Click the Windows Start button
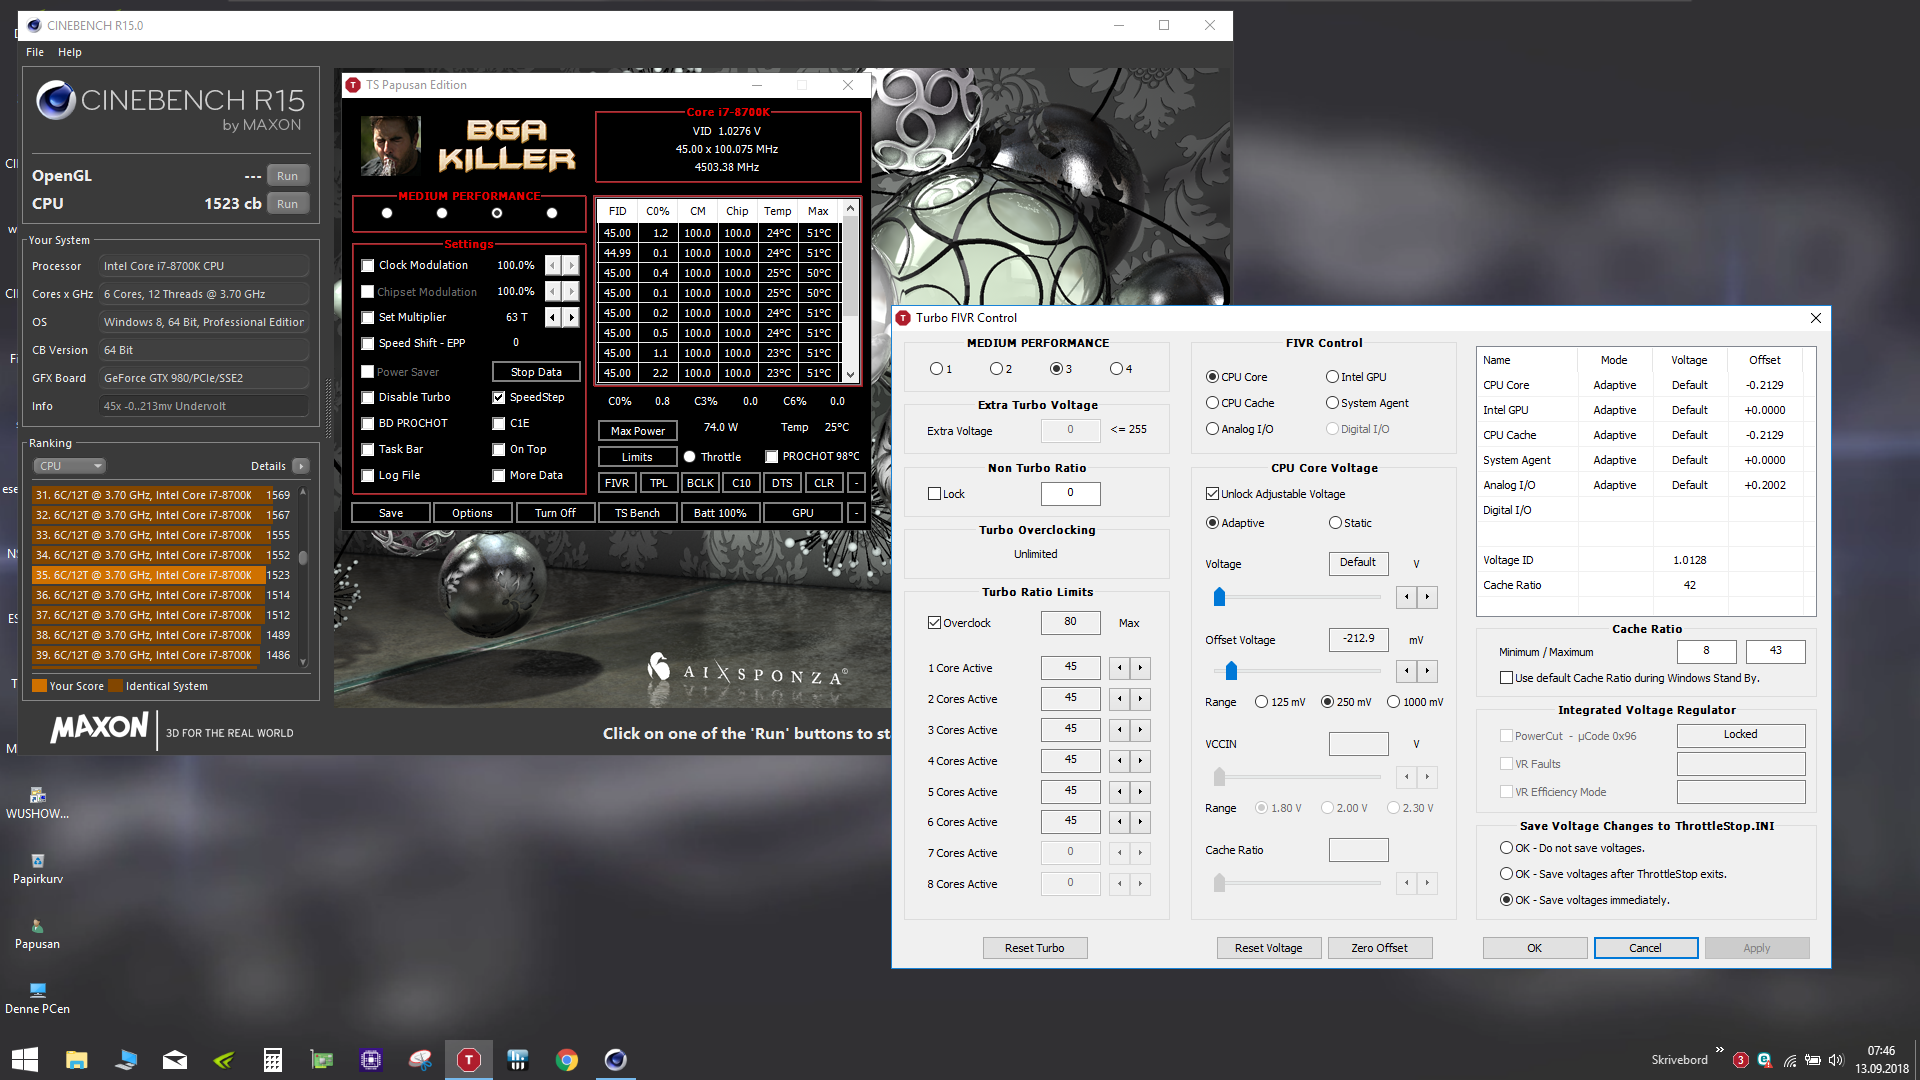Screen dimensions: 1920x1080 (x=25, y=1060)
